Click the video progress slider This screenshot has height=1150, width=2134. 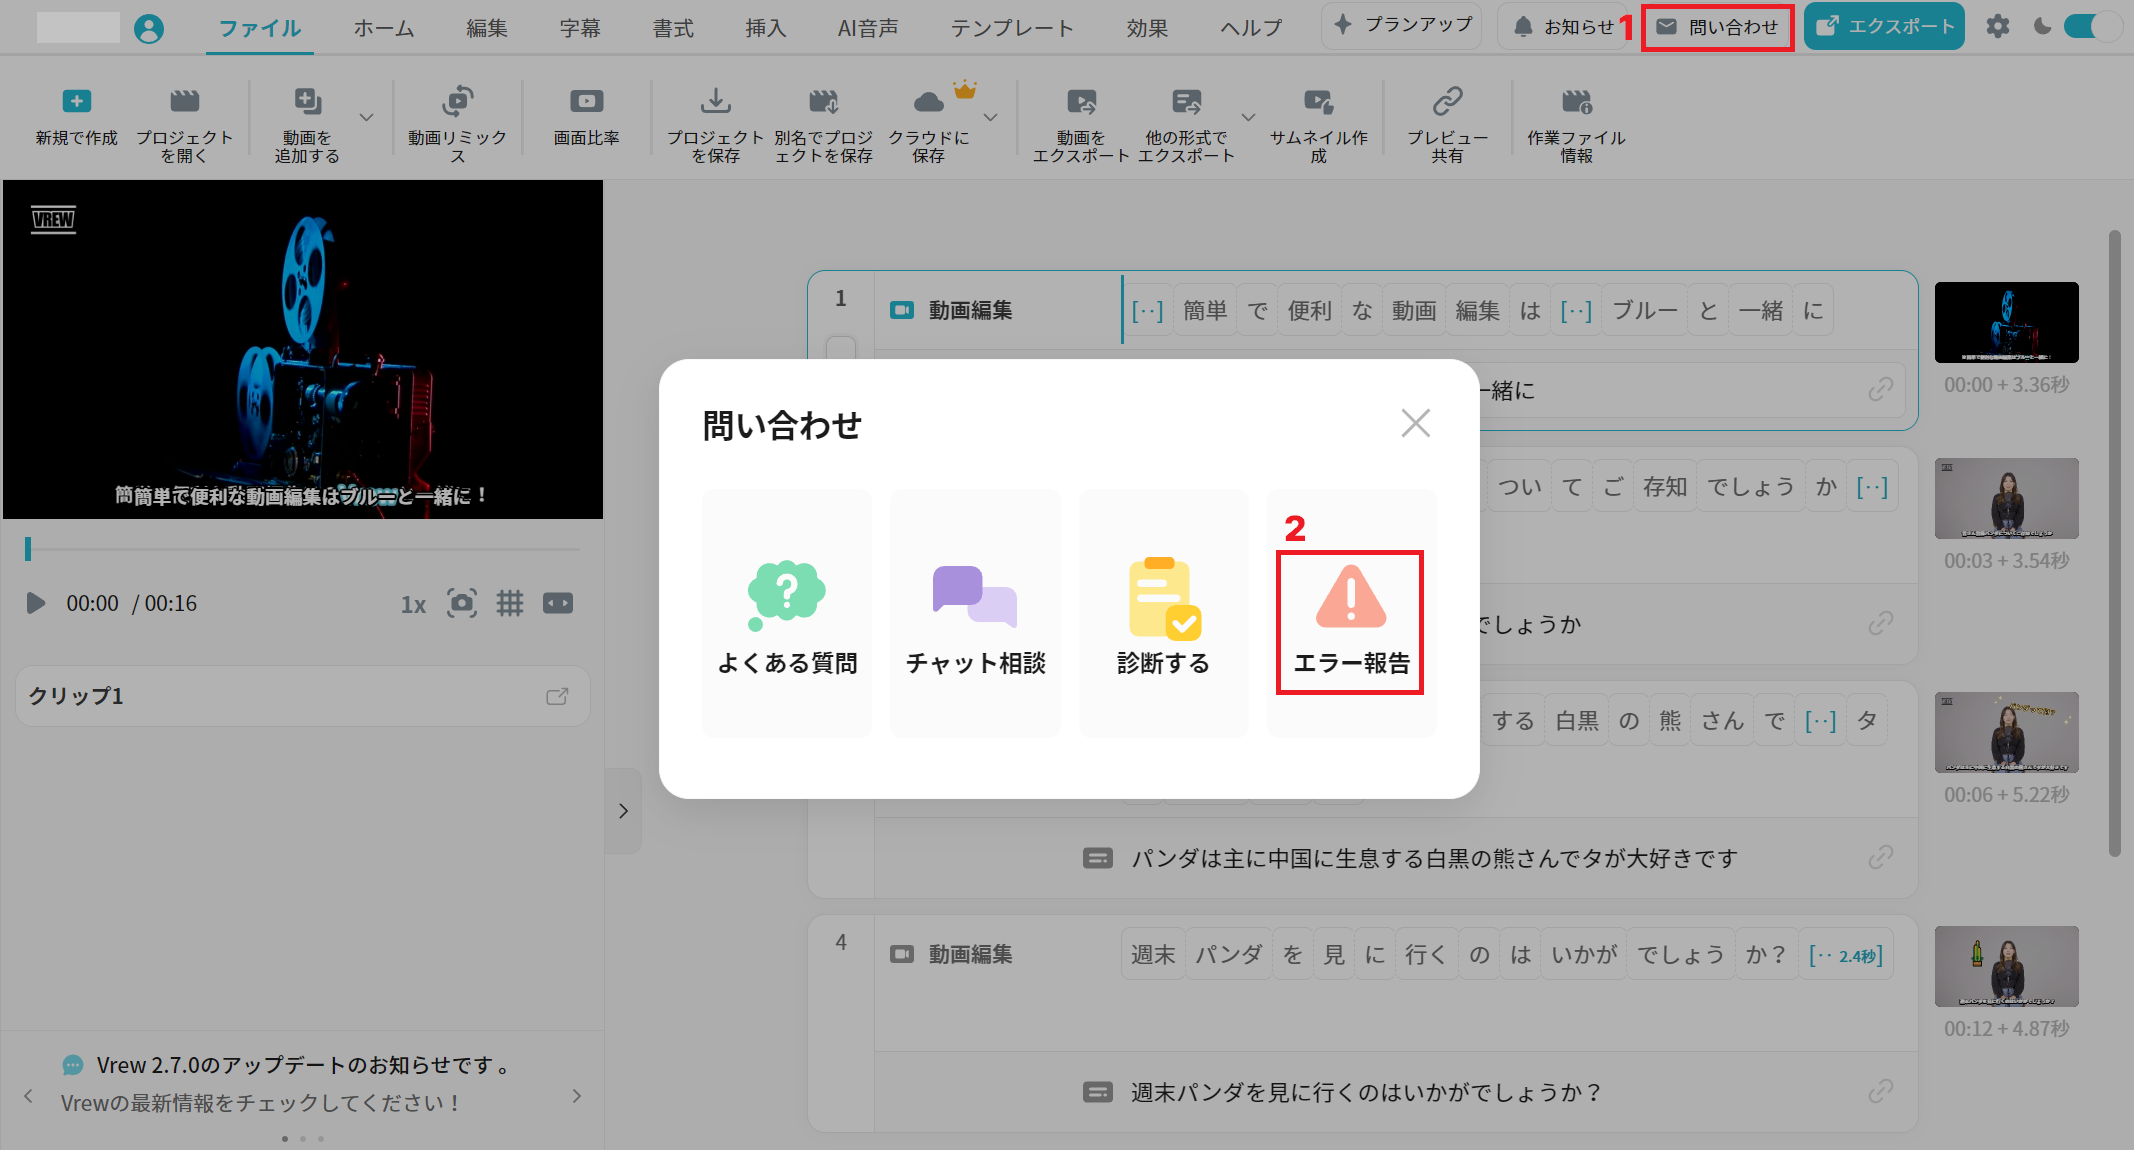coord(303,549)
